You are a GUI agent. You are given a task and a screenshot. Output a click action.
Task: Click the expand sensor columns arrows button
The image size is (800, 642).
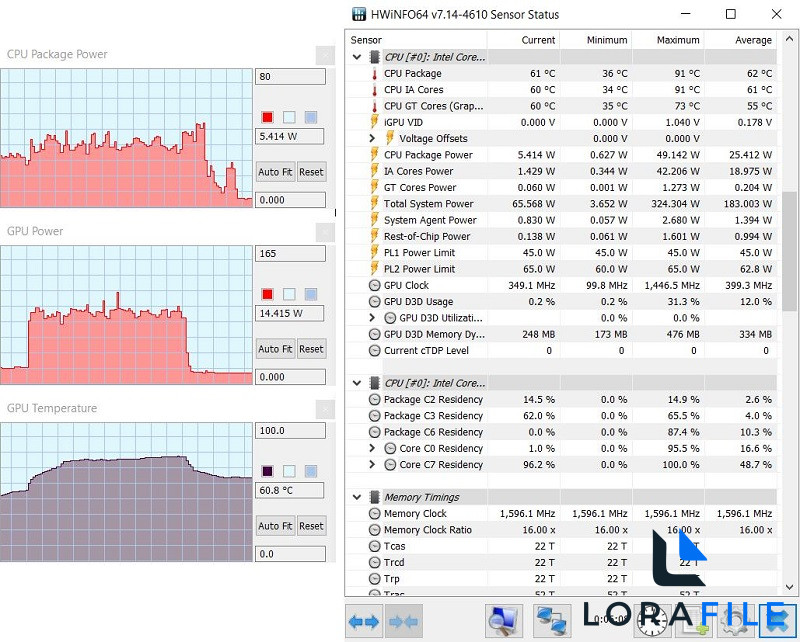364,621
